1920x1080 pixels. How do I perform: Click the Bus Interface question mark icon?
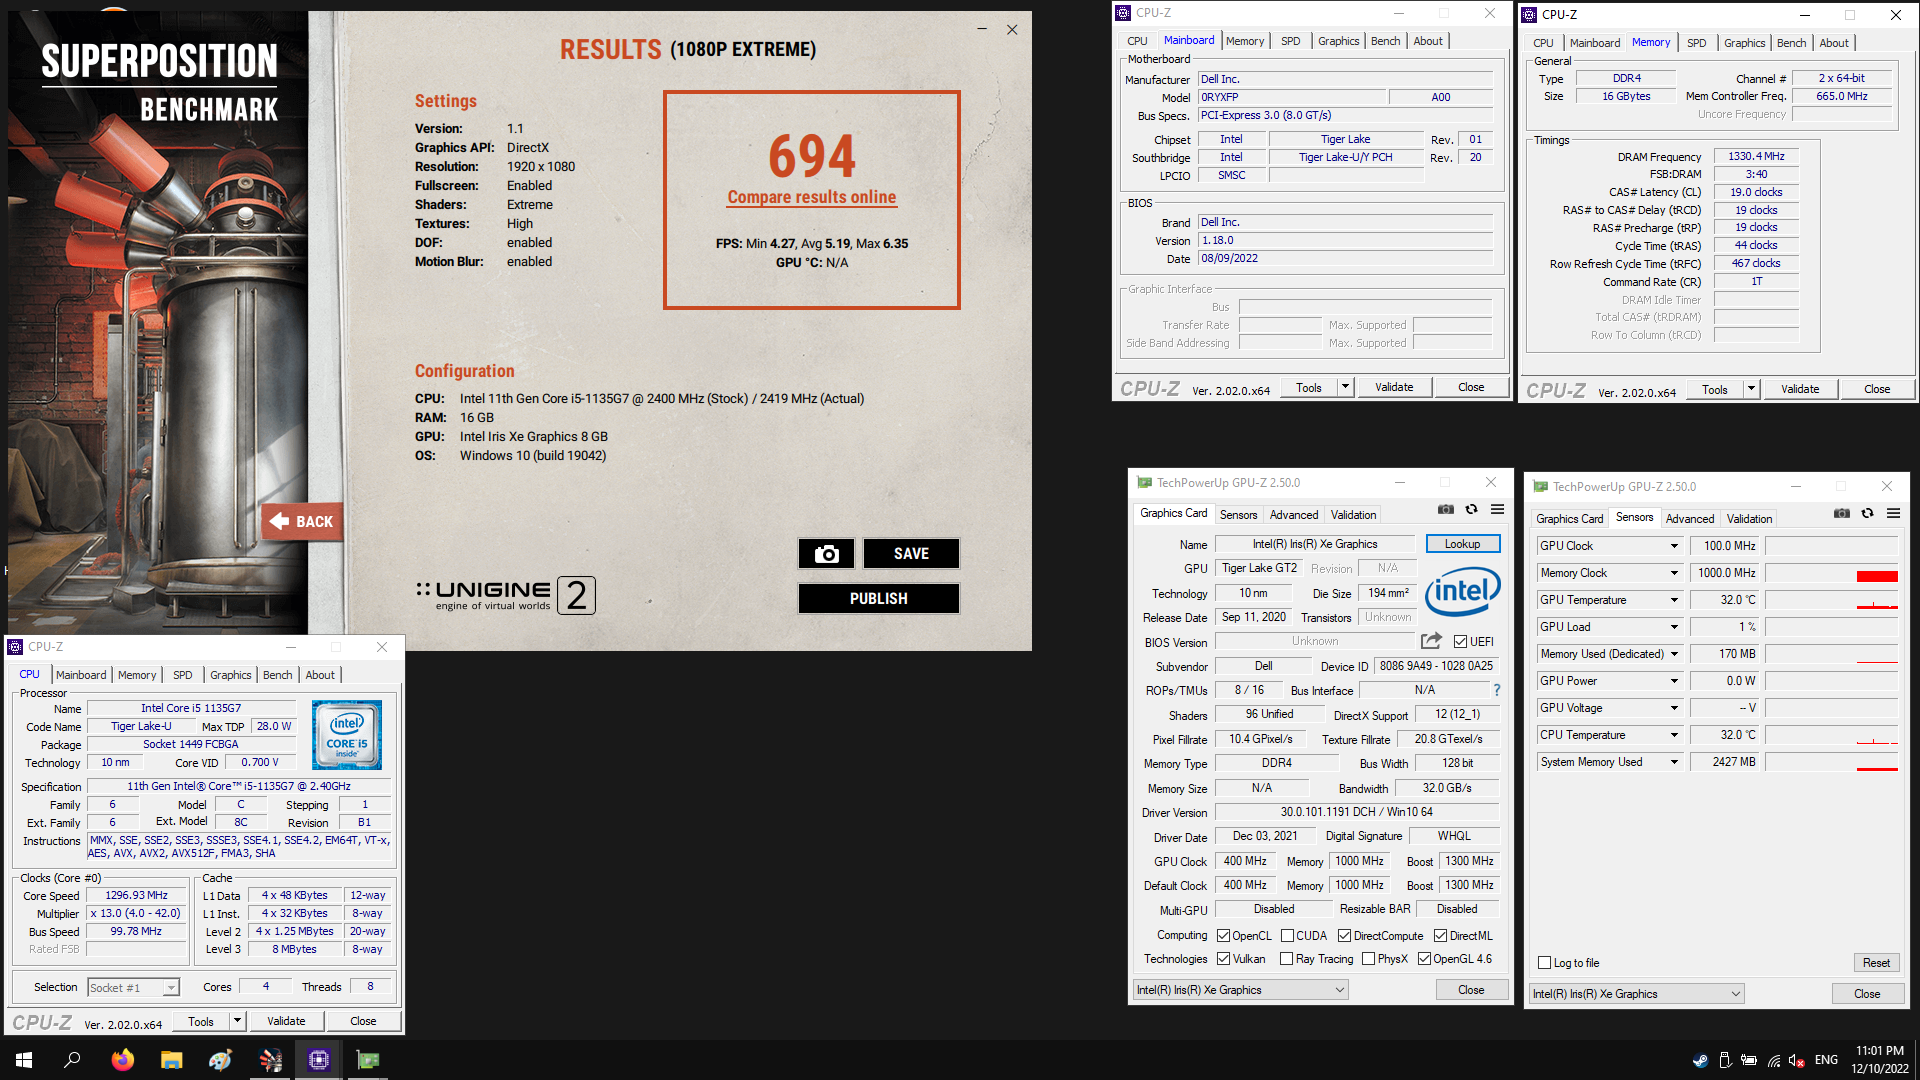pyautogui.click(x=1497, y=690)
